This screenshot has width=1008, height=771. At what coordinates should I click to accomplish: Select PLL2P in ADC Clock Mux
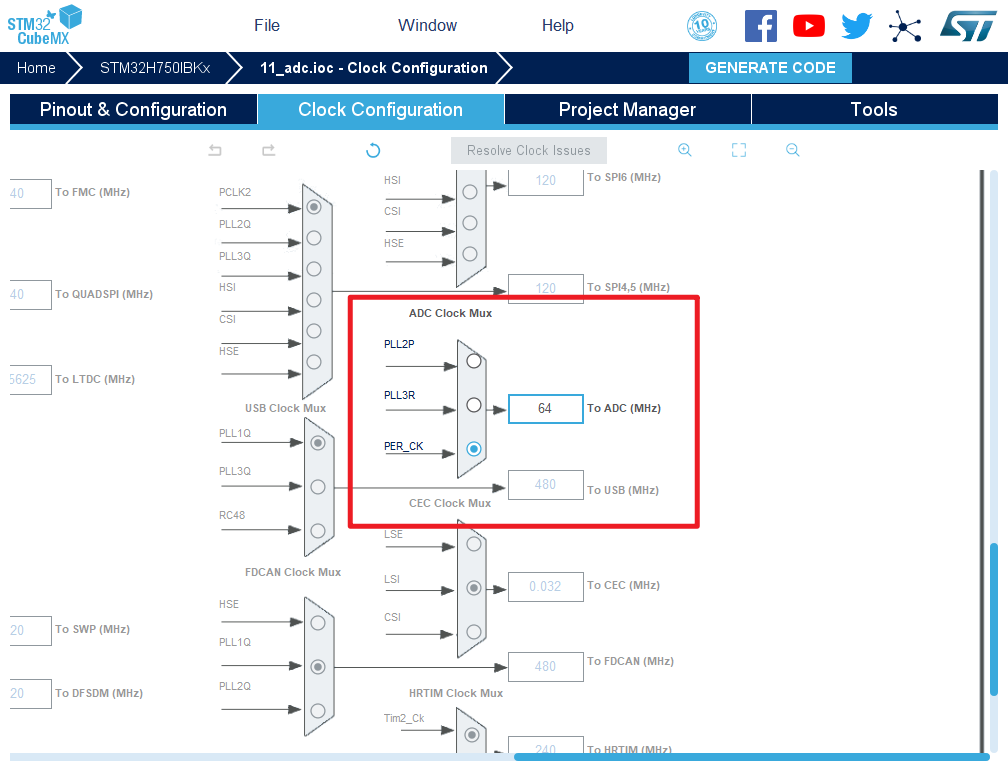[x=474, y=361]
